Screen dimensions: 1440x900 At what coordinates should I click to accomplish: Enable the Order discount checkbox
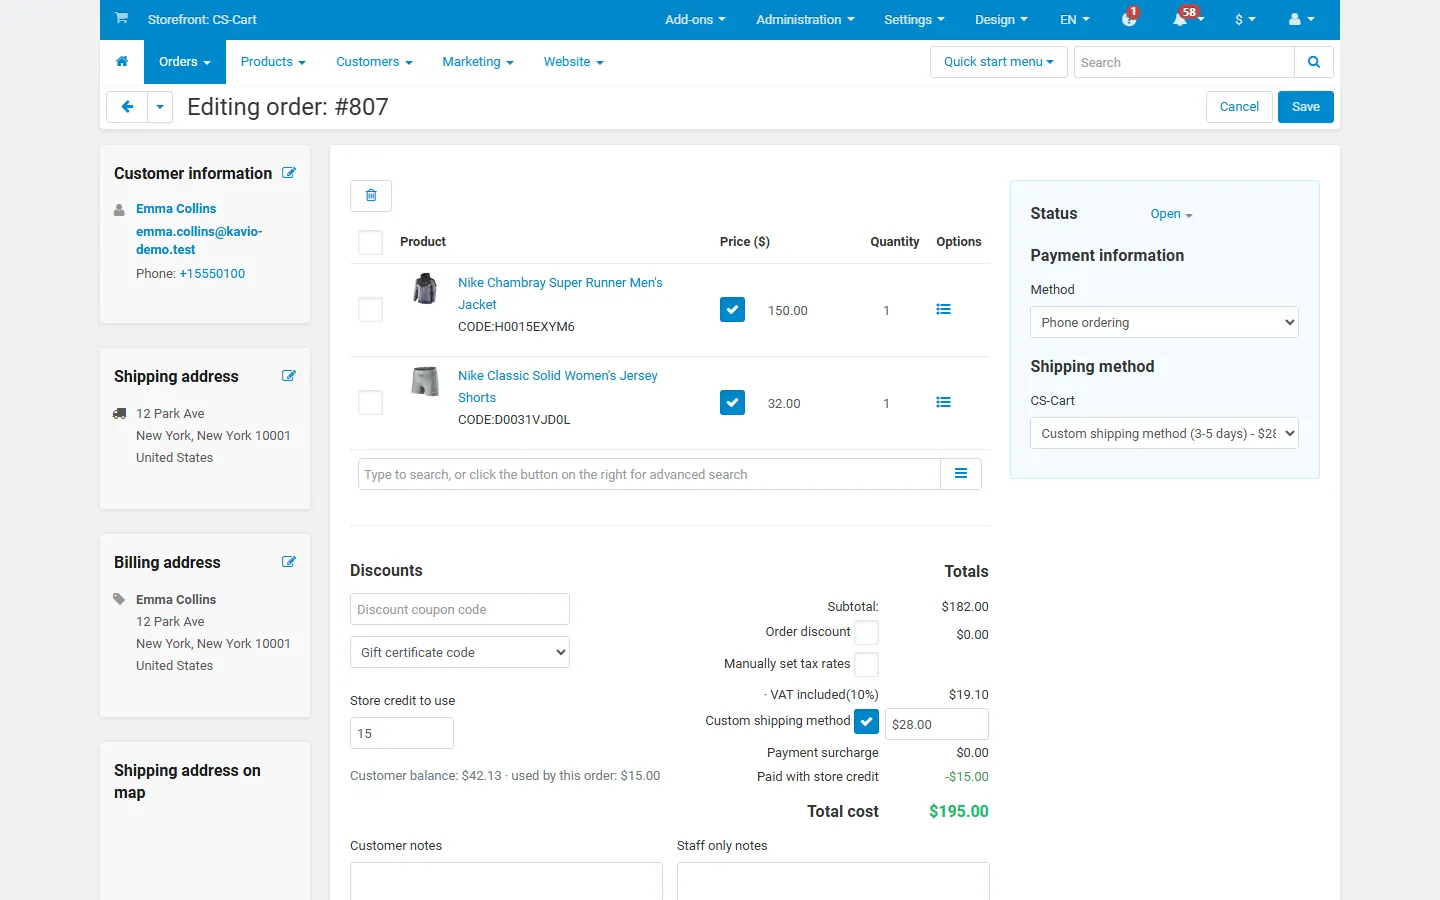pos(867,633)
